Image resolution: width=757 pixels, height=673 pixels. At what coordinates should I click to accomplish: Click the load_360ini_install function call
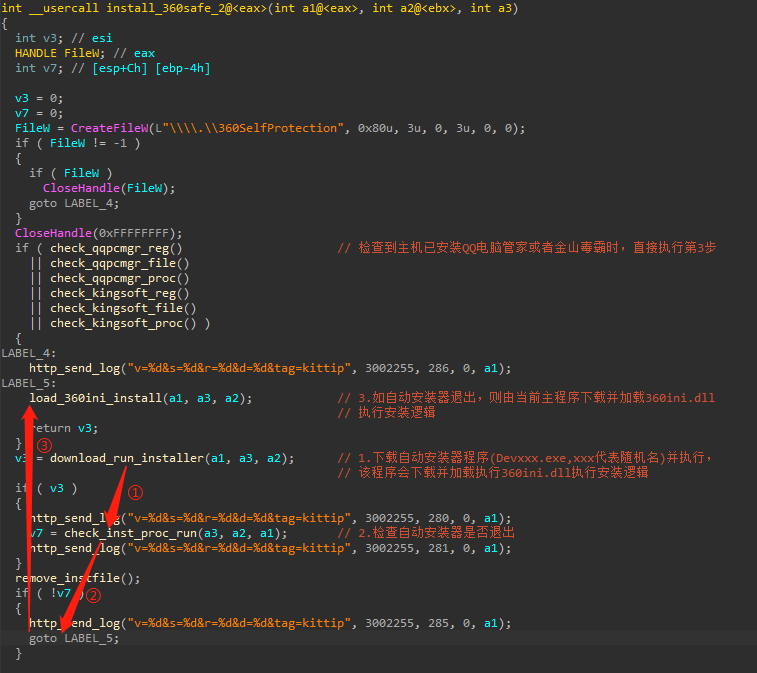[95, 398]
